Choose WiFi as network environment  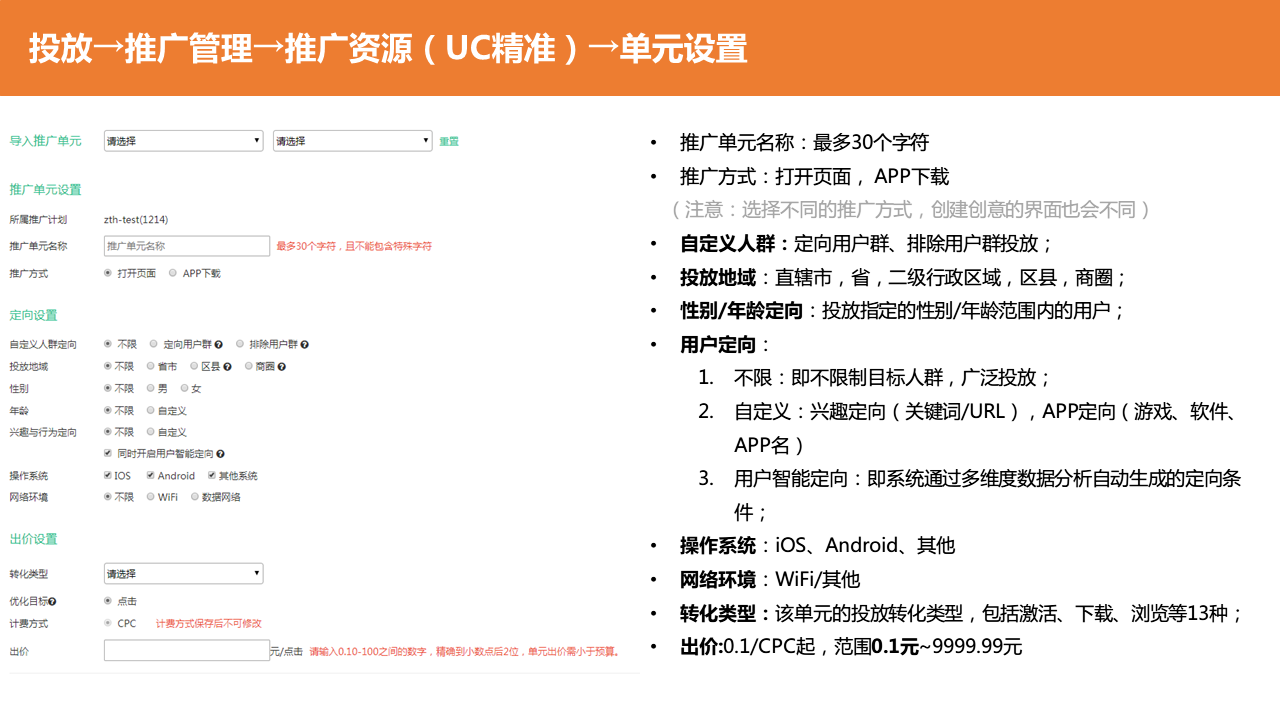[x=150, y=496]
